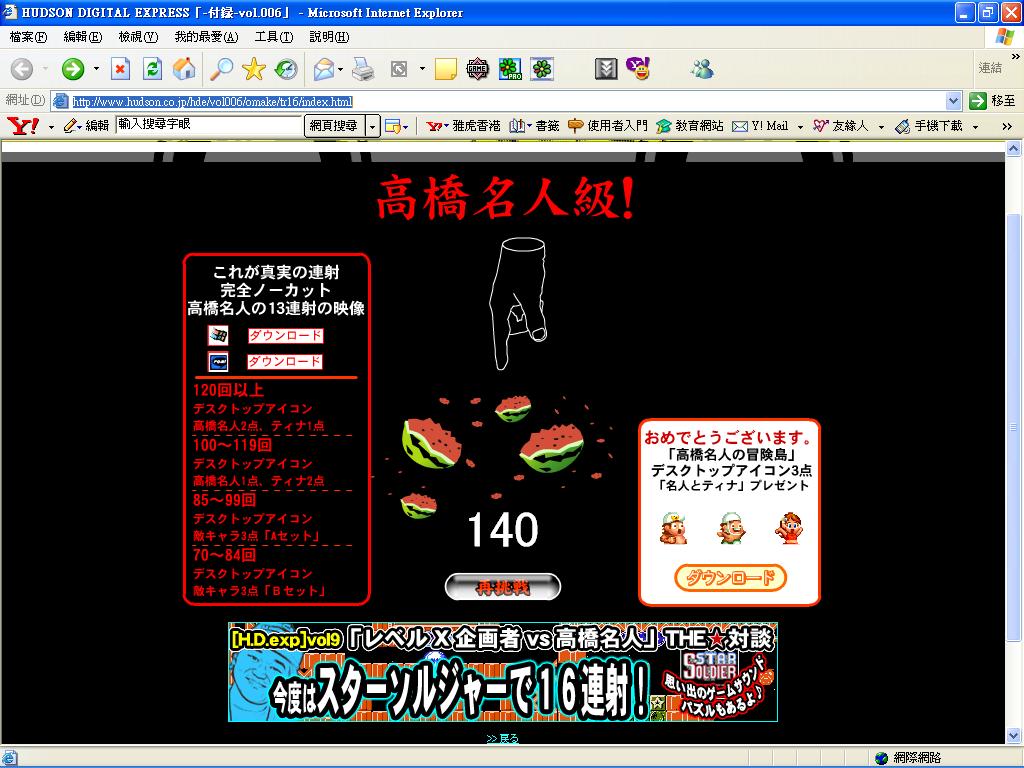Open the Y! Mail dropdown arrow

coord(800,126)
